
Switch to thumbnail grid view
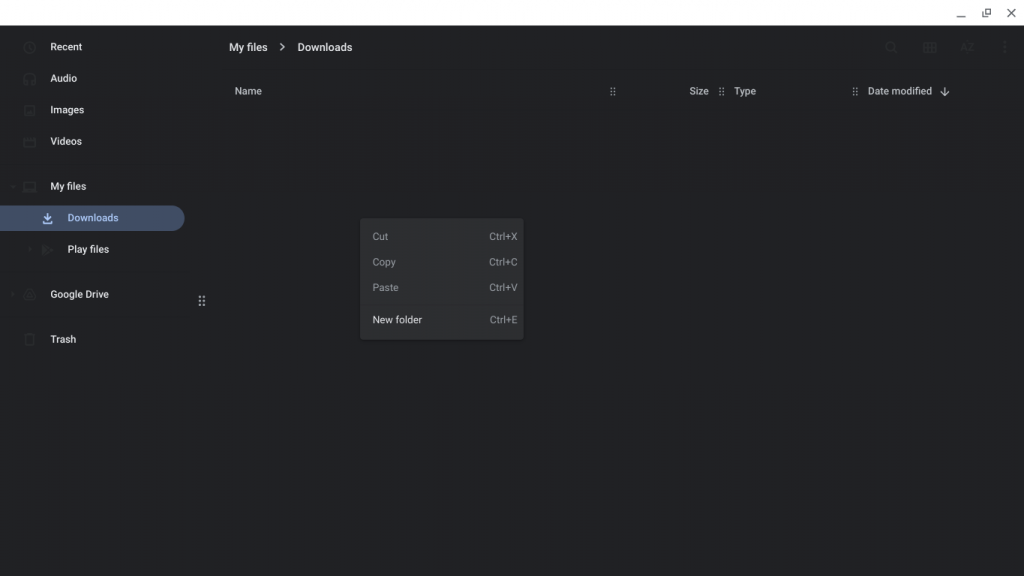point(929,48)
